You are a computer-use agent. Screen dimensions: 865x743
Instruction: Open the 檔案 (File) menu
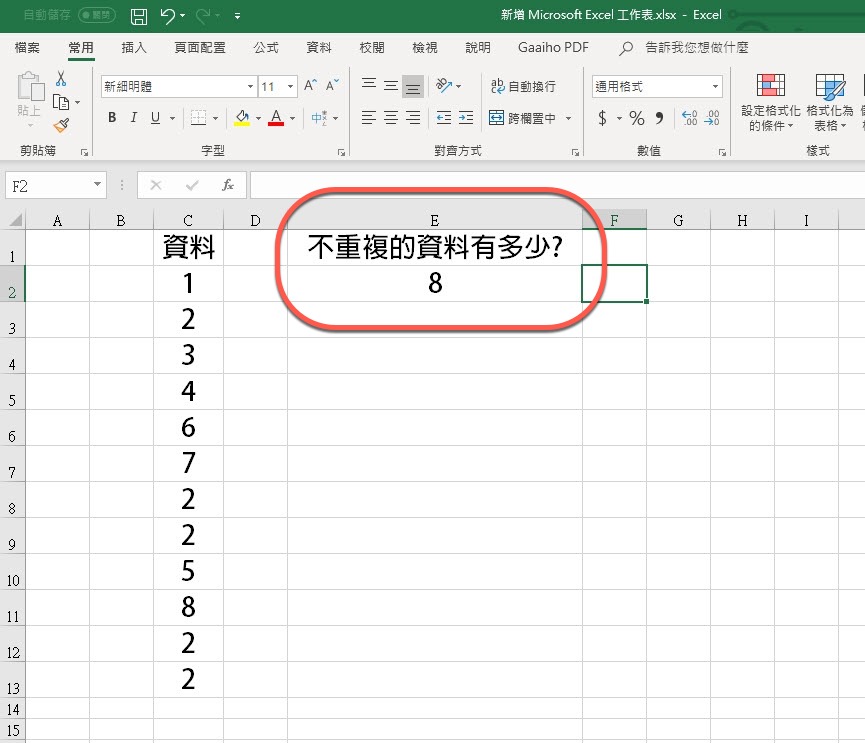27,47
